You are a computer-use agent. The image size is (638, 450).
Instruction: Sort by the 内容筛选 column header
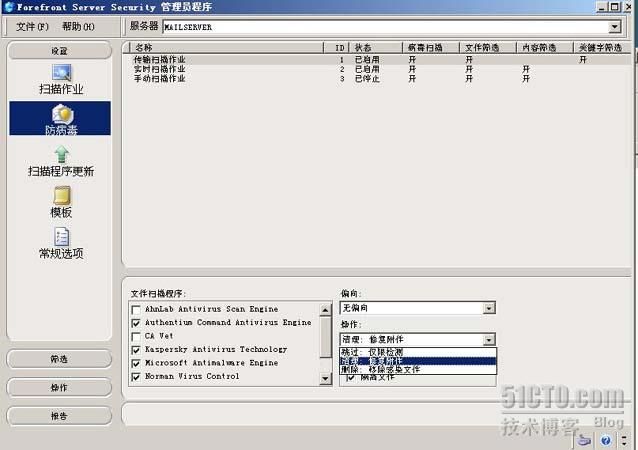[545, 48]
